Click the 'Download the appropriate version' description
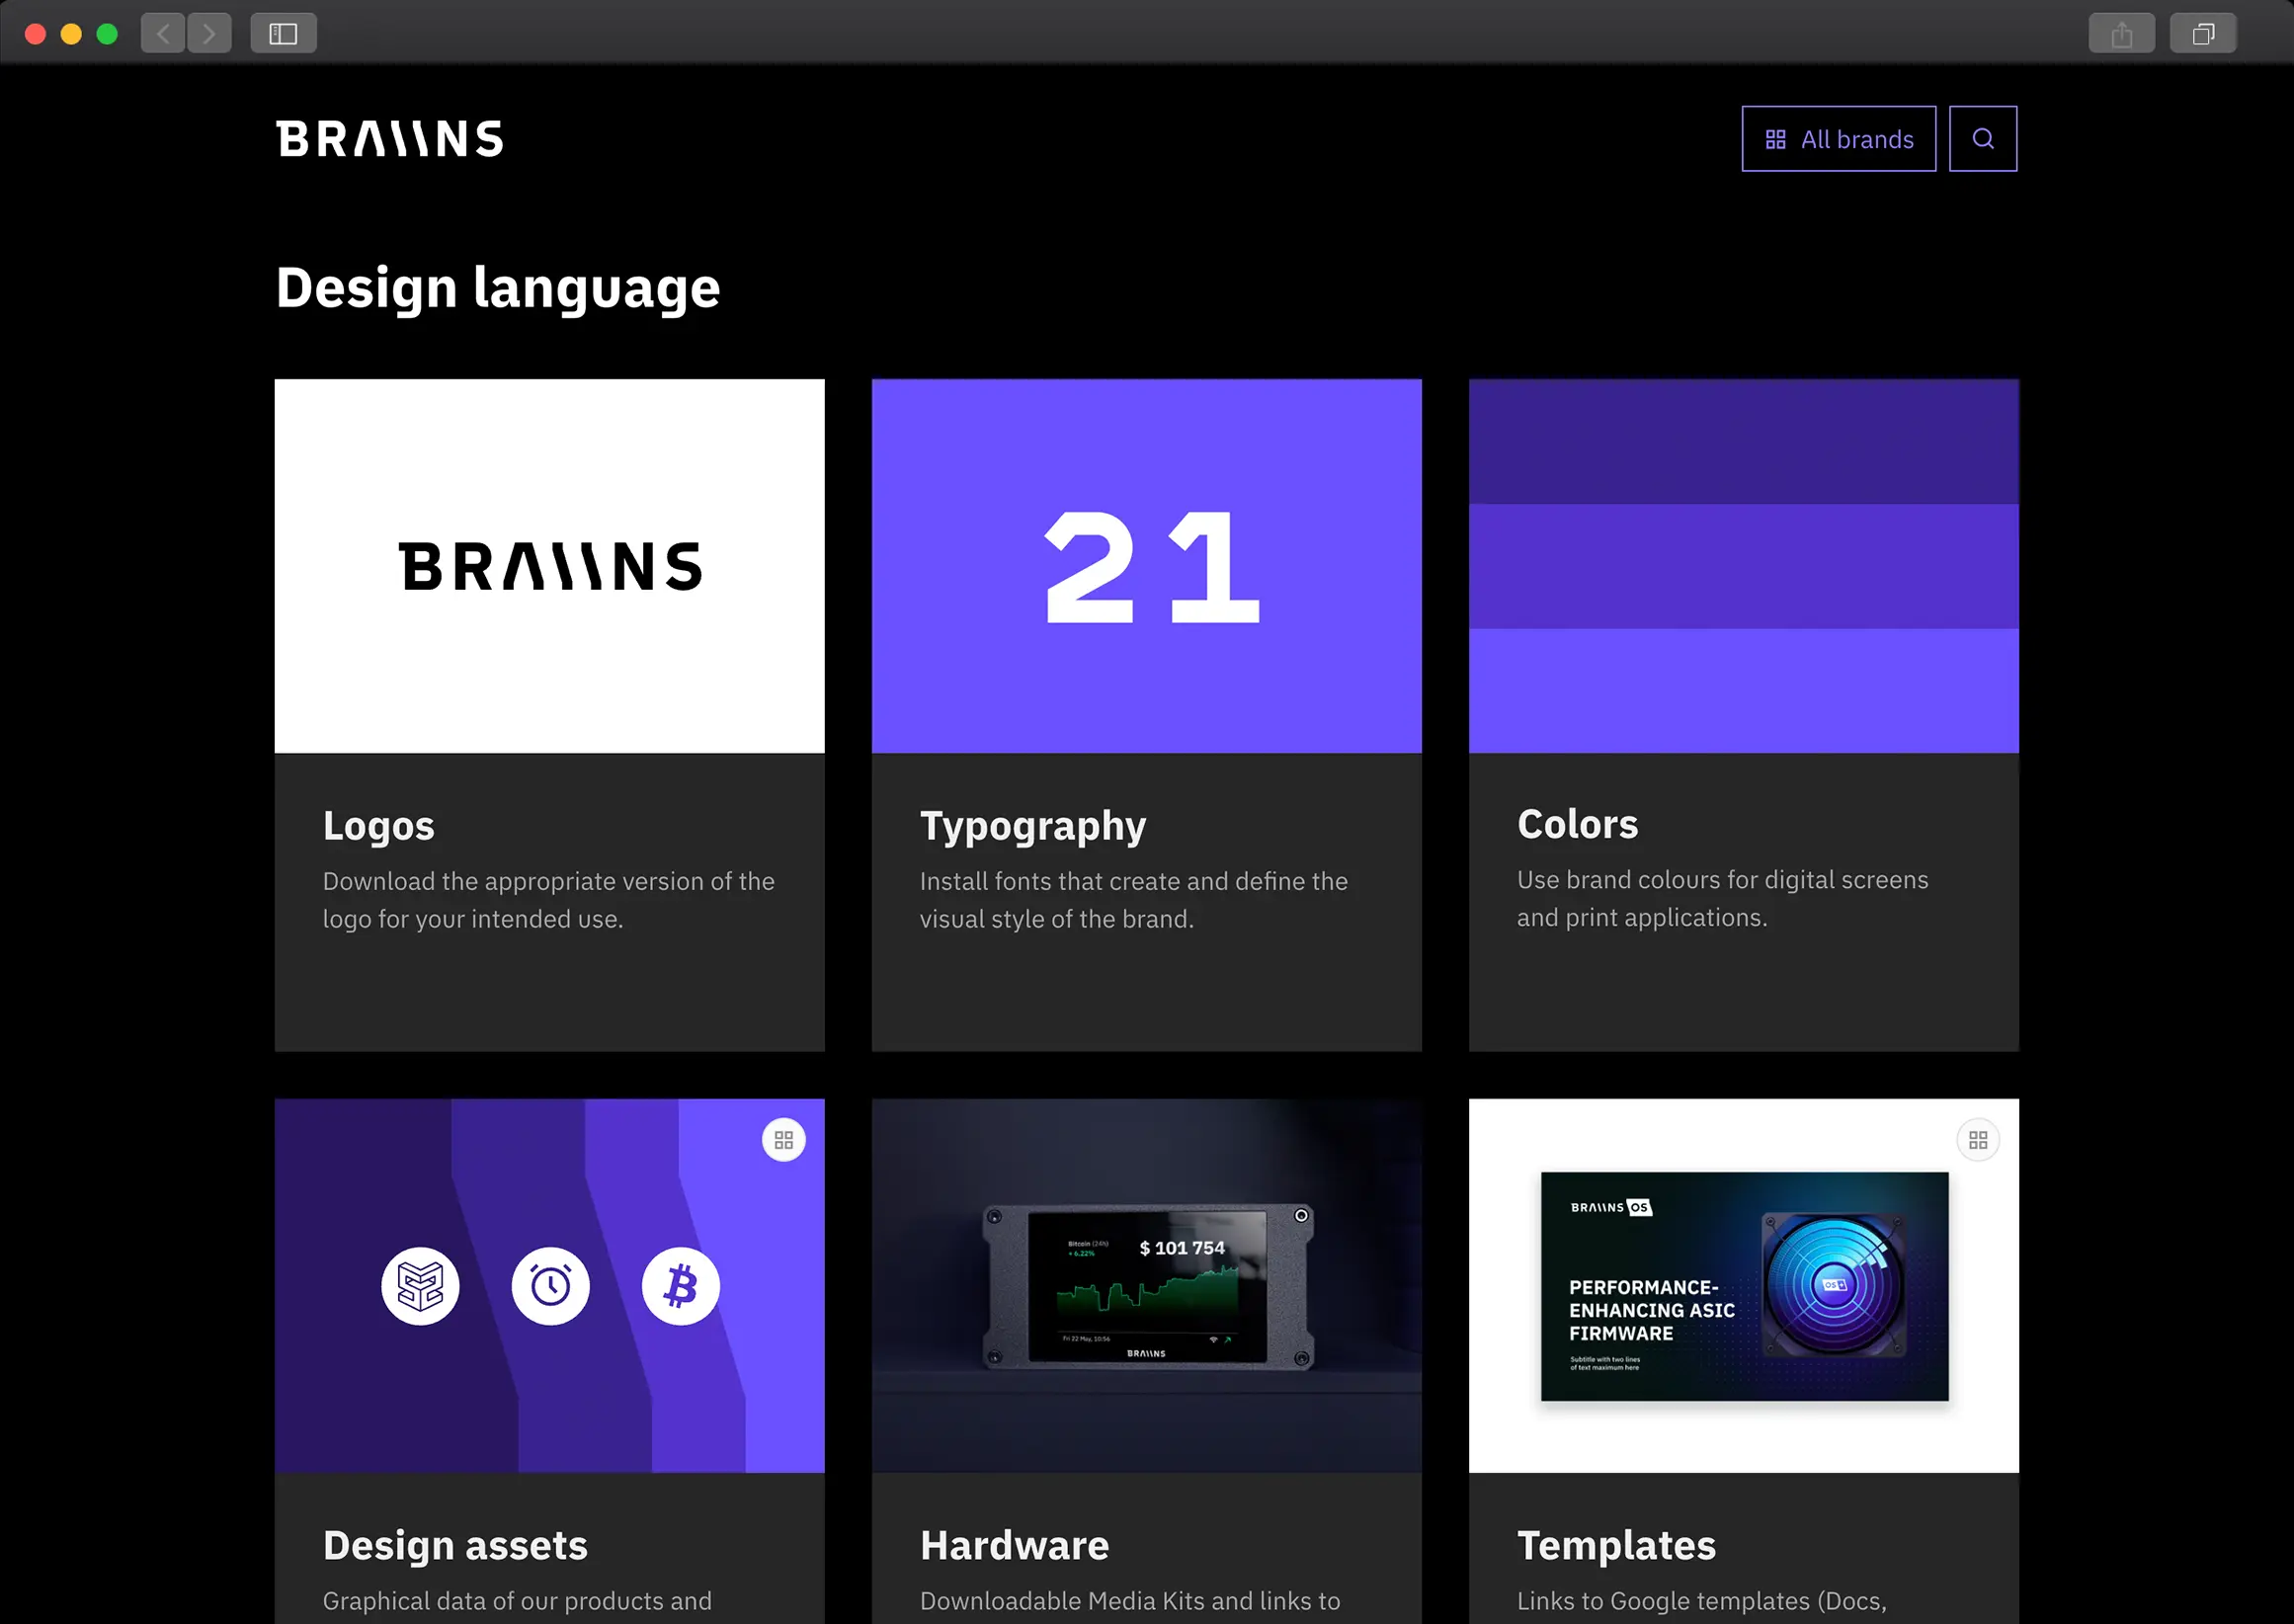The width and height of the screenshot is (2294, 1624). pyautogui.click(x=548, y=900)
